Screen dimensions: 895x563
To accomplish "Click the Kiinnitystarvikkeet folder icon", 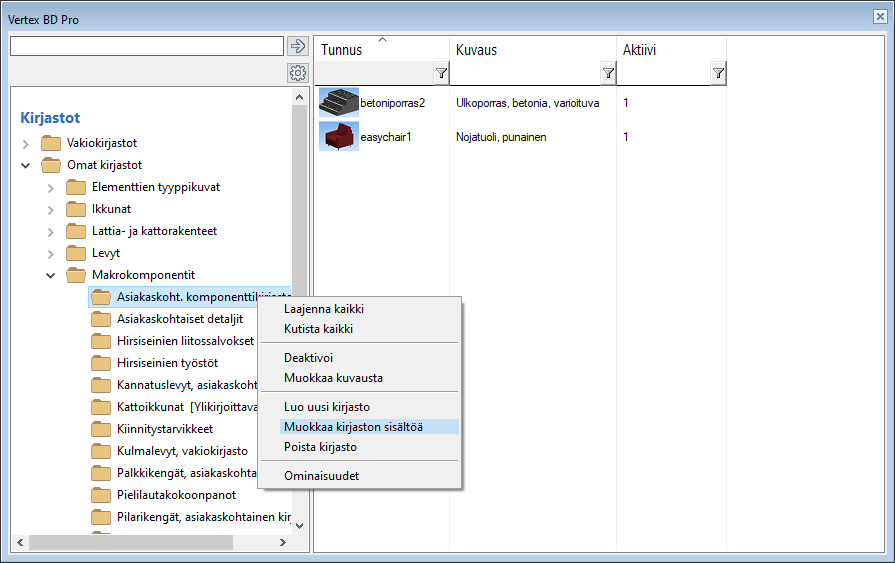I will 101,429.
